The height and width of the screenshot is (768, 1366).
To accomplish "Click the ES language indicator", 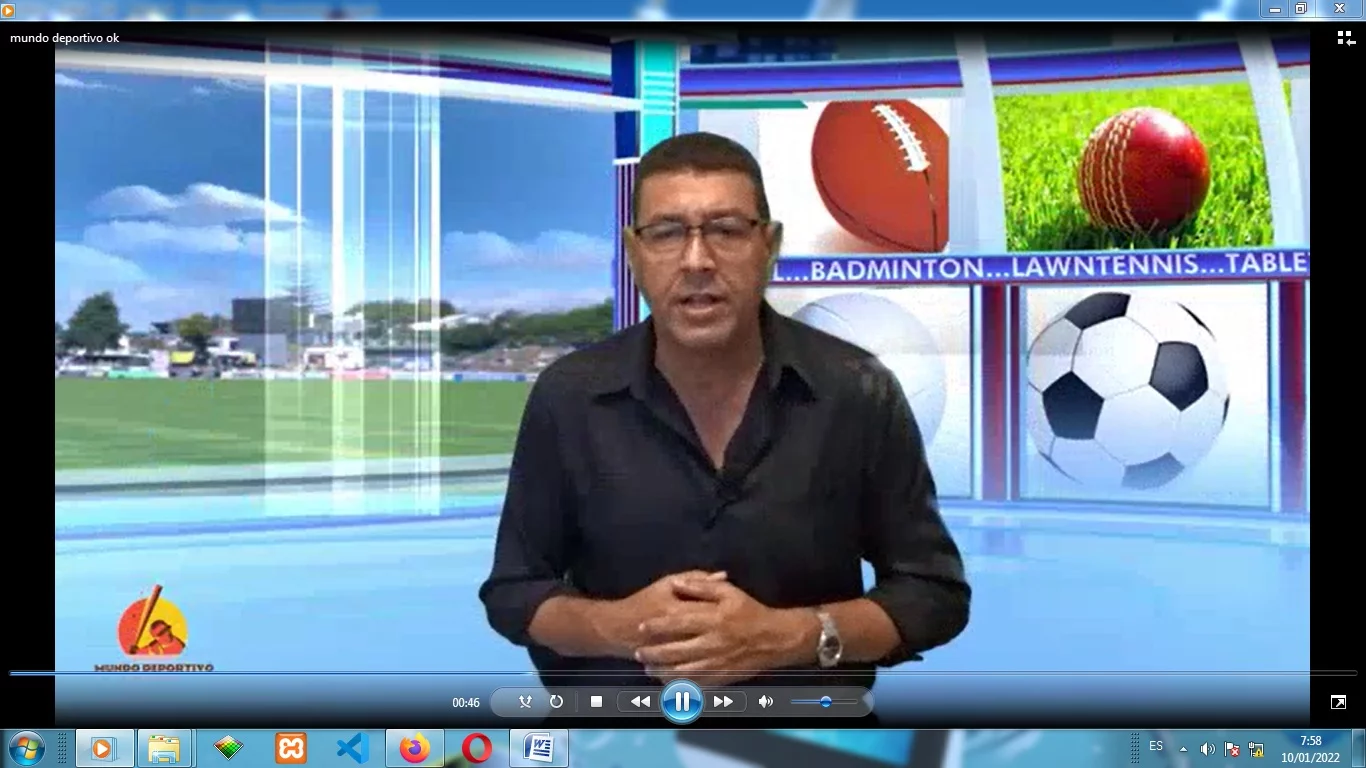I will pyautogui.click(x=1156, y=746).
